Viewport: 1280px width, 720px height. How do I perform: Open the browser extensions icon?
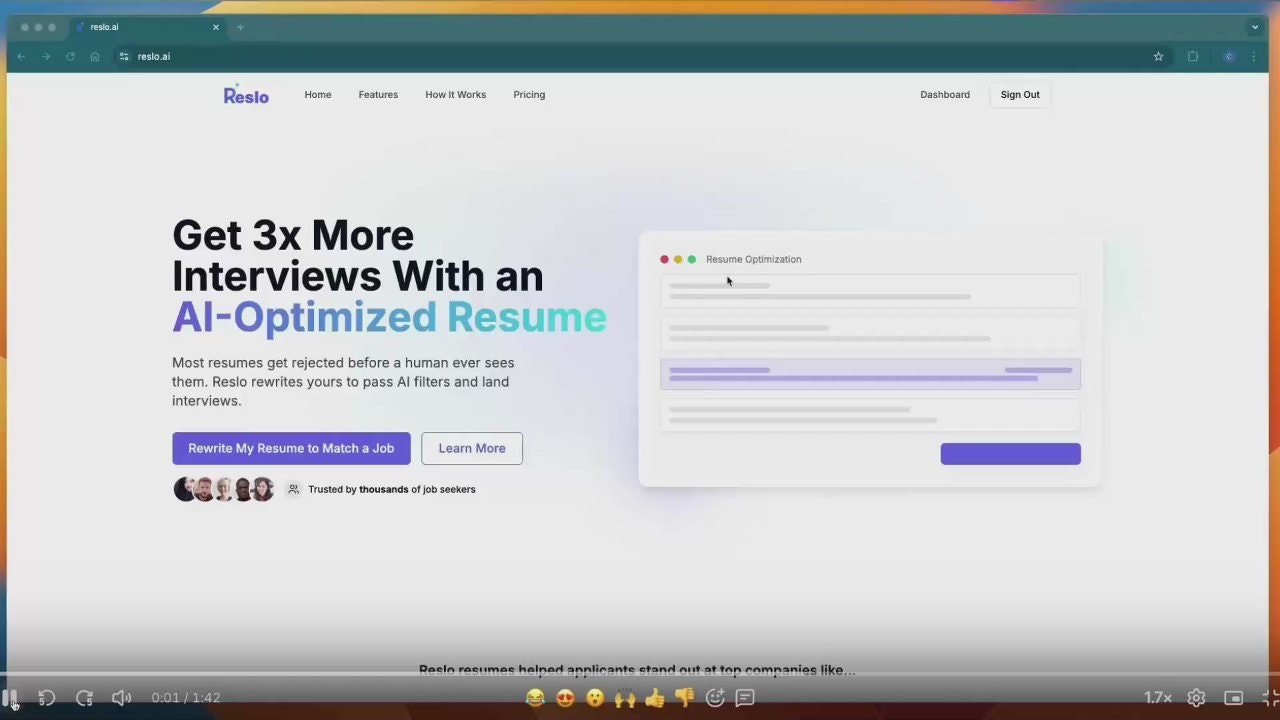tap(1193, 57)
